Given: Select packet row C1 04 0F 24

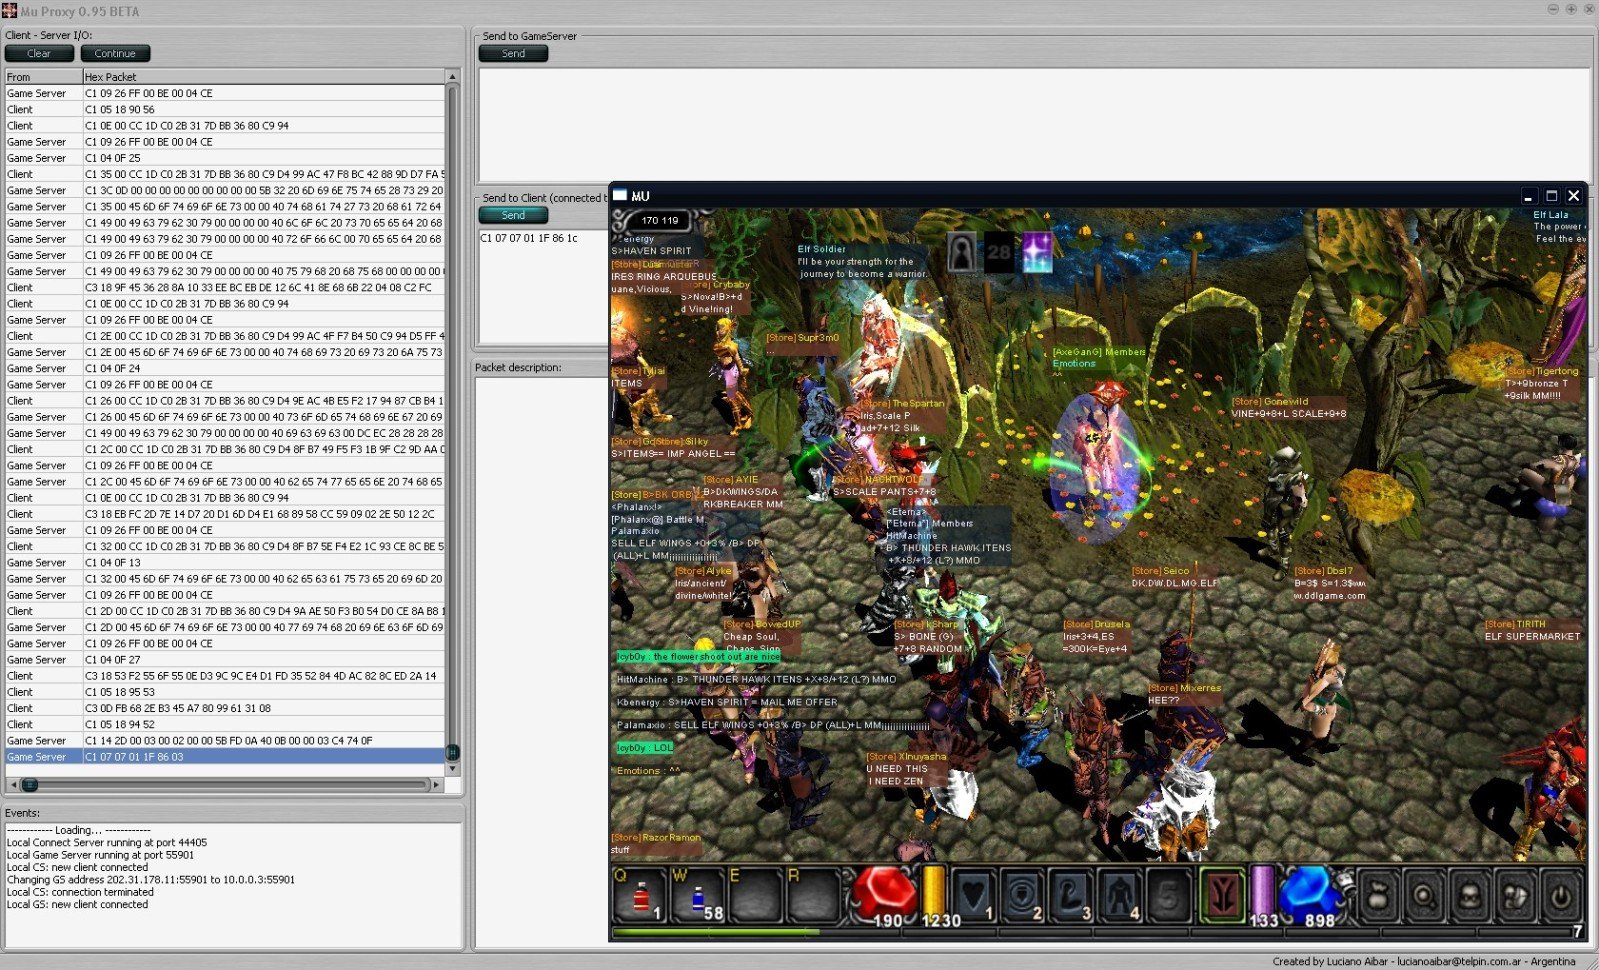Looking at the screenshot, I should (x=225, y=368).
